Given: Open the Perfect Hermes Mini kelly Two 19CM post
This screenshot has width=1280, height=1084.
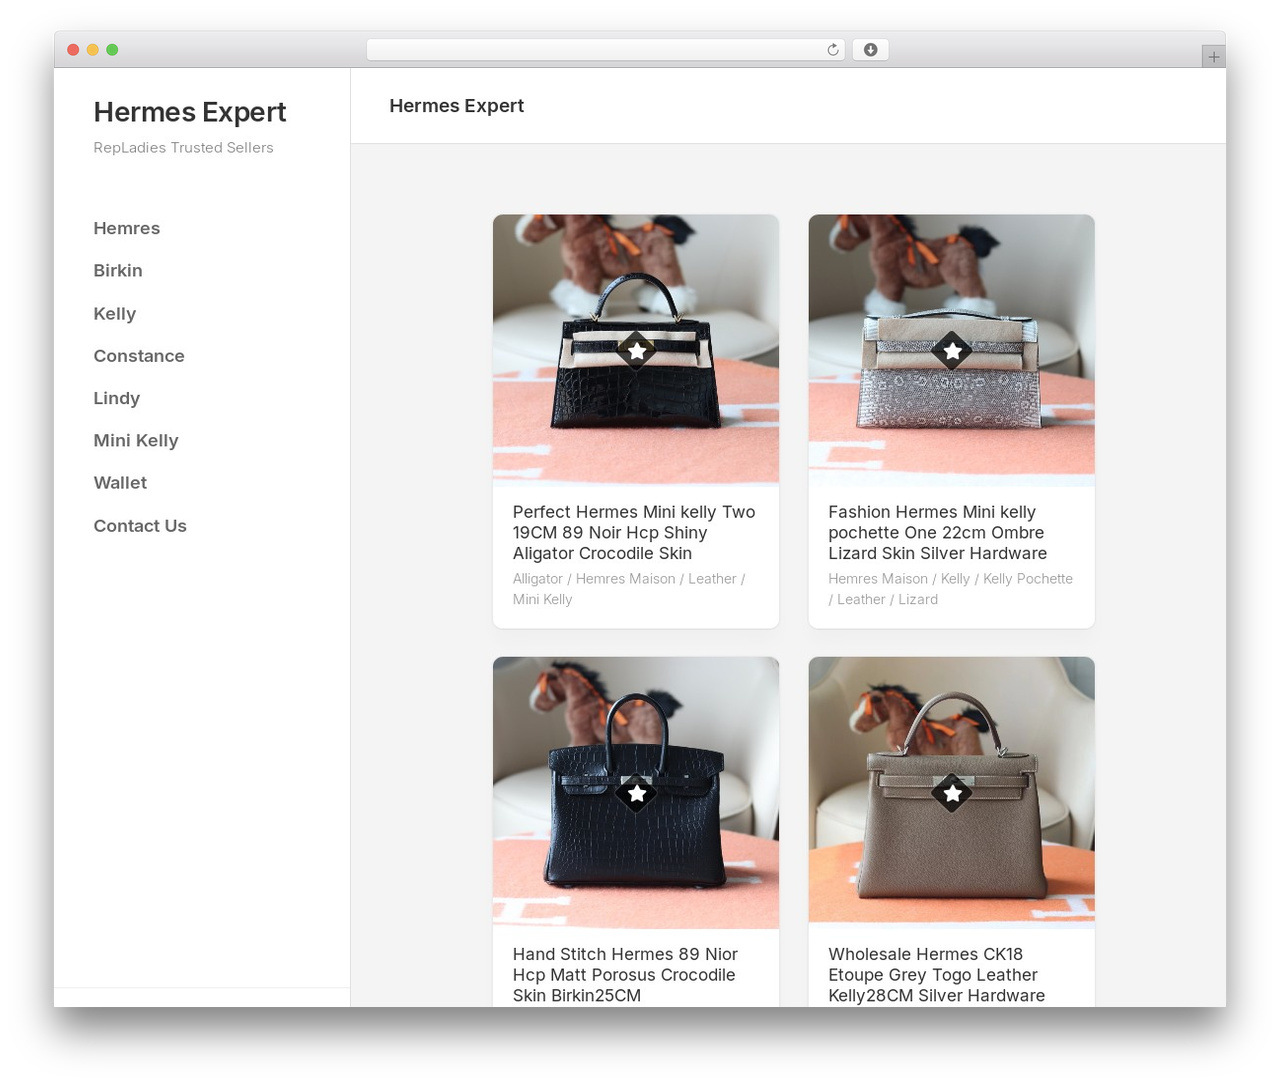Looking at the screenshot, I should (x=634, y=532).
